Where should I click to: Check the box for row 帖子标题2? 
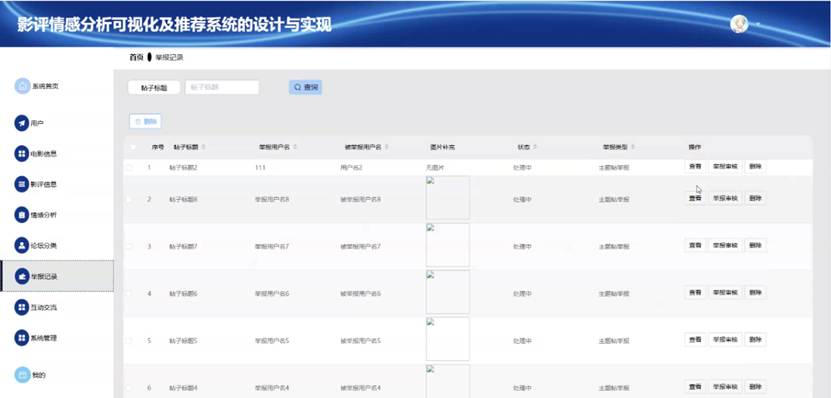tap(130, 167)
